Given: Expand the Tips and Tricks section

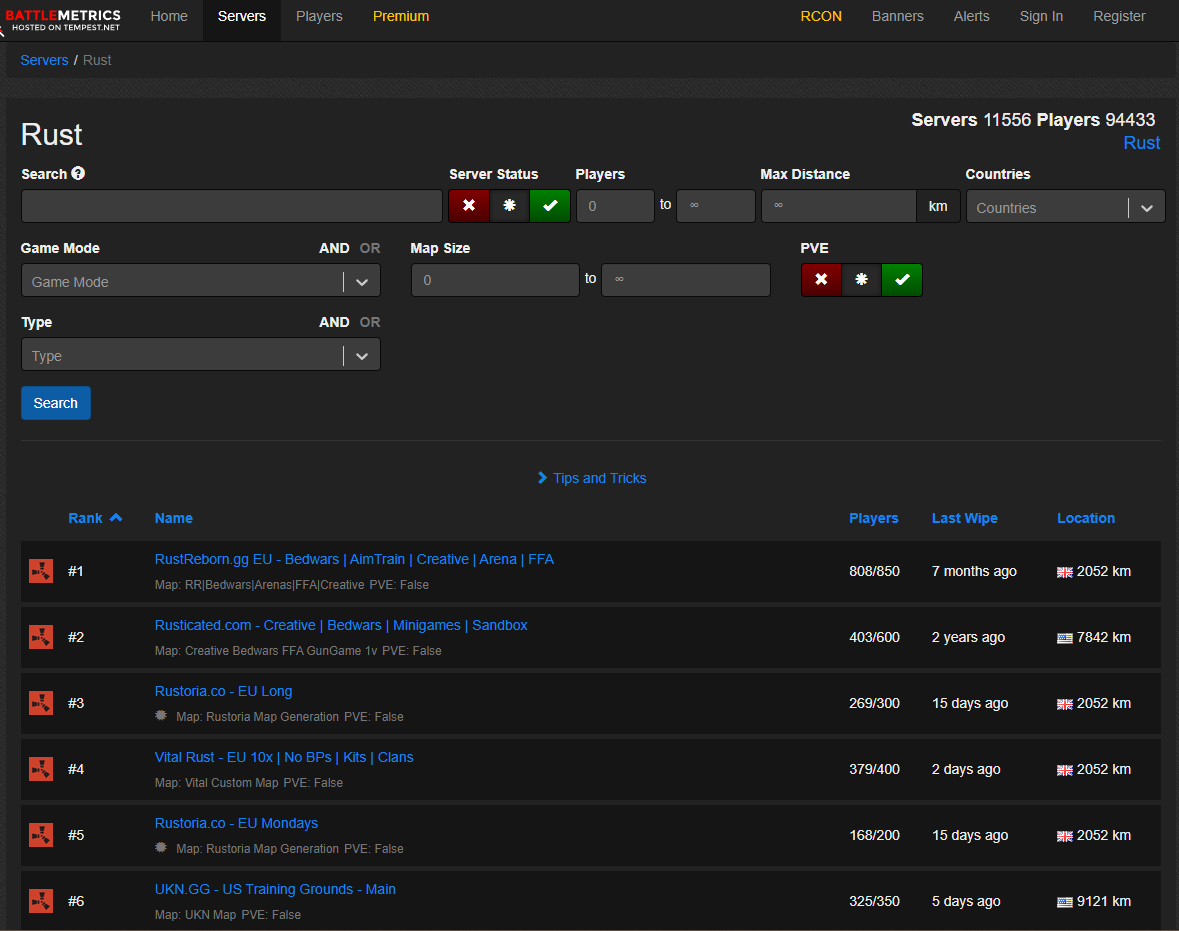Looking at the screenshot, I should (592, 478).
